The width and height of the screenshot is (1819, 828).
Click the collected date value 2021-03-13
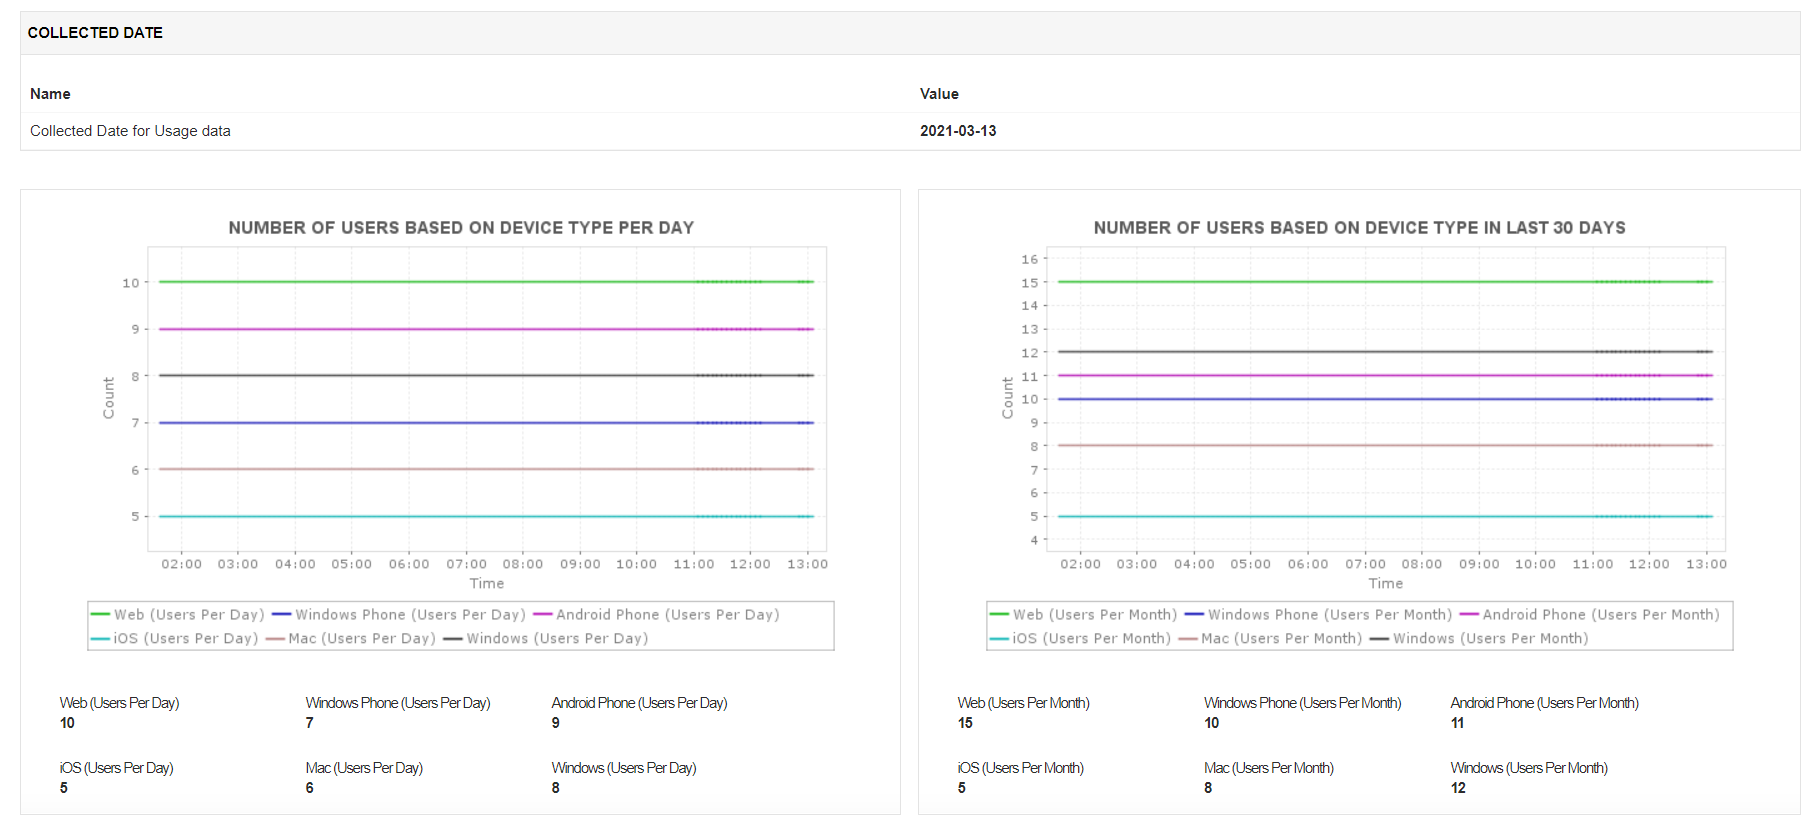(958, 131)
